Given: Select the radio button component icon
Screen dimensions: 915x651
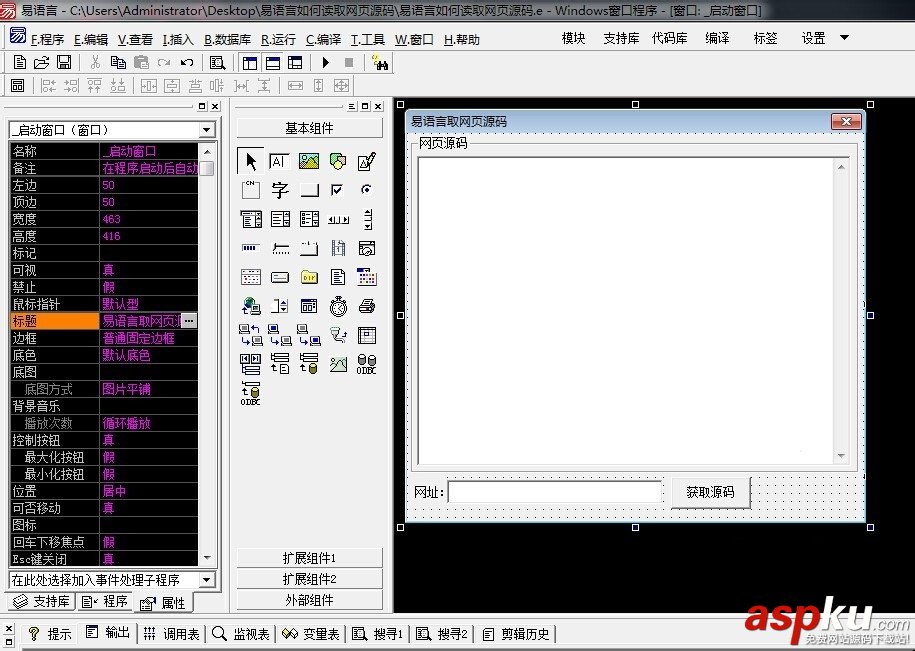Looking at the screenshot, I should pyautogui.click(x=366, y=190).
